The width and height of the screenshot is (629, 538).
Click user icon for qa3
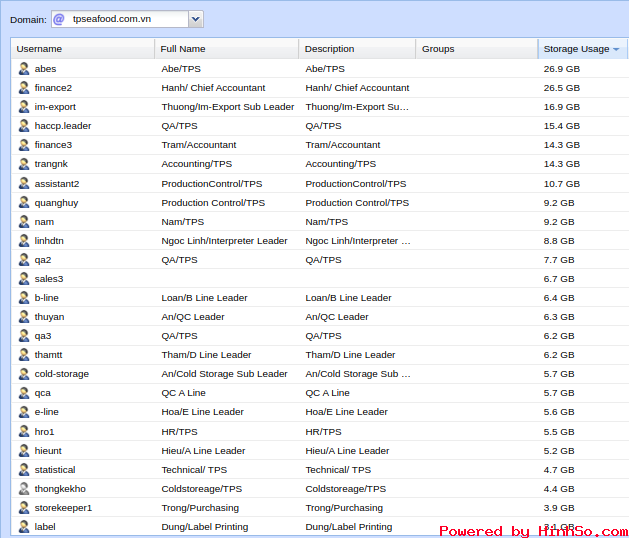coord(24,336)
